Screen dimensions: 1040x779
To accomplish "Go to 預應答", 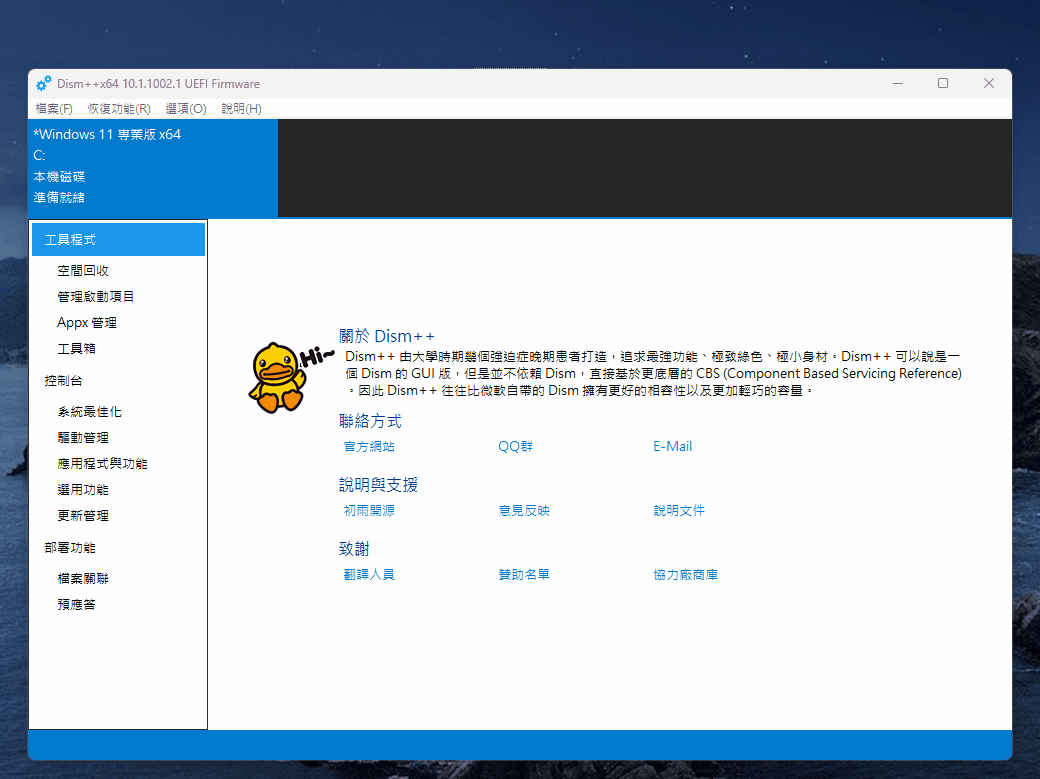I will (x=76, y=604).
